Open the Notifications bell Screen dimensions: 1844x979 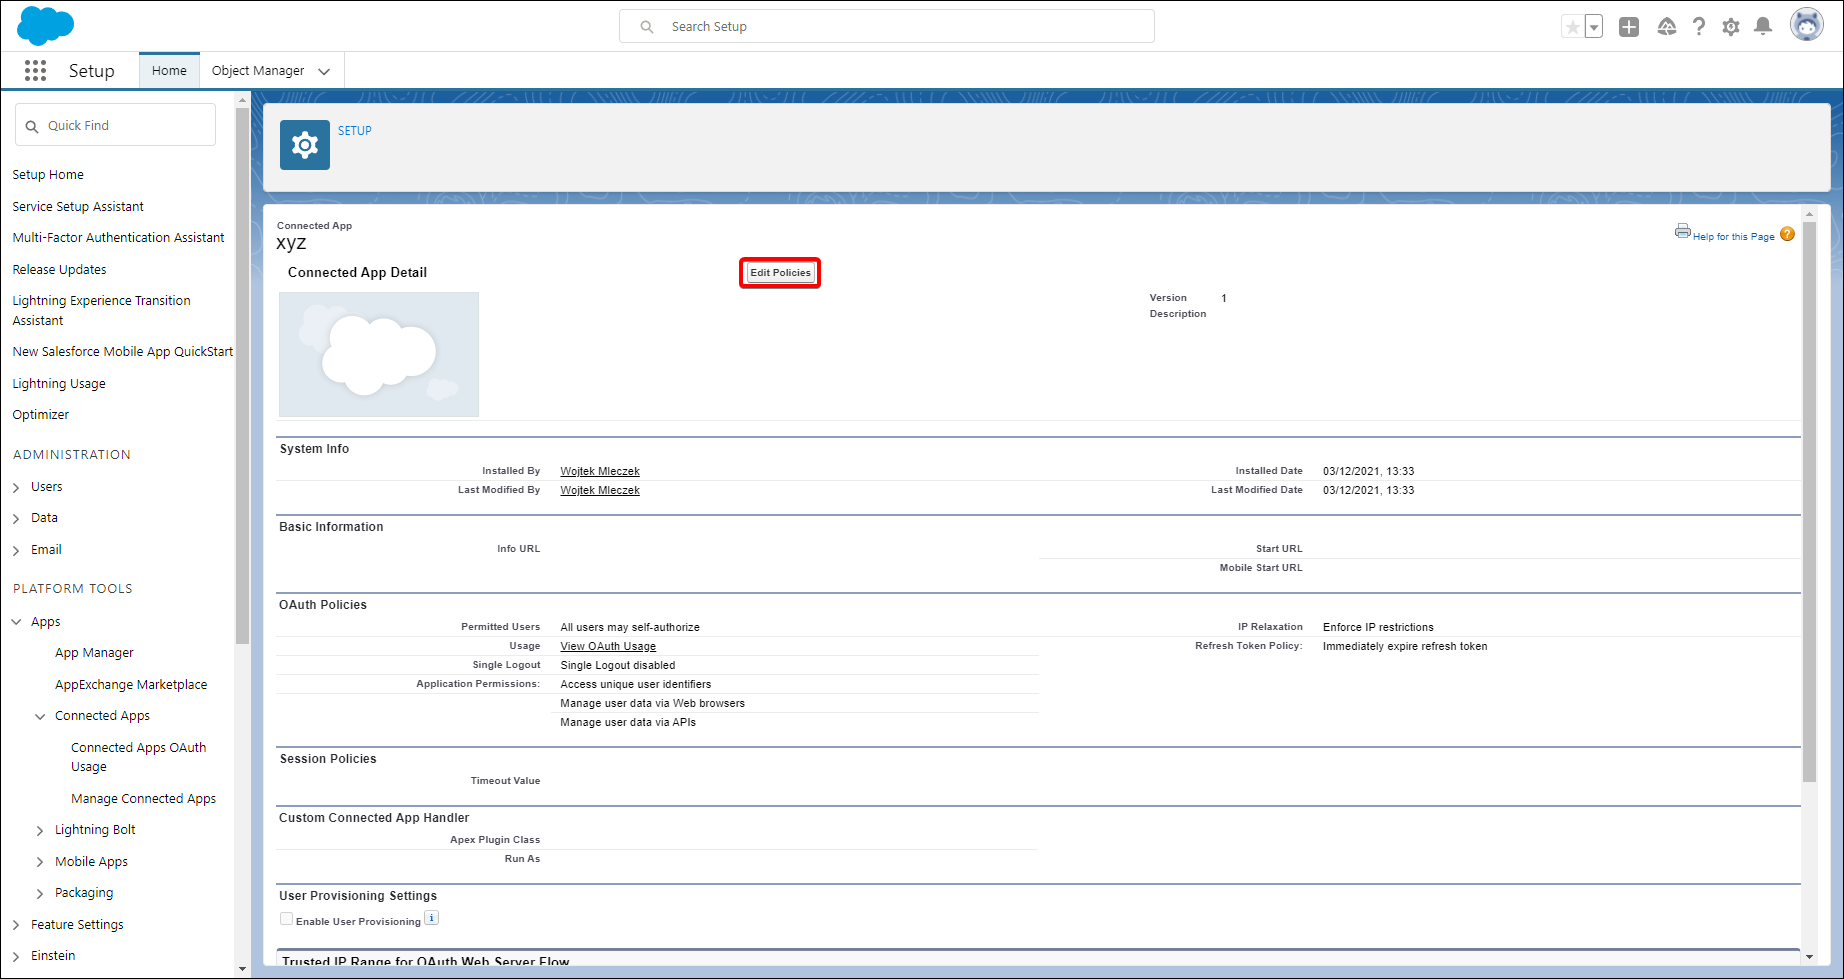tap(1763, 27)
